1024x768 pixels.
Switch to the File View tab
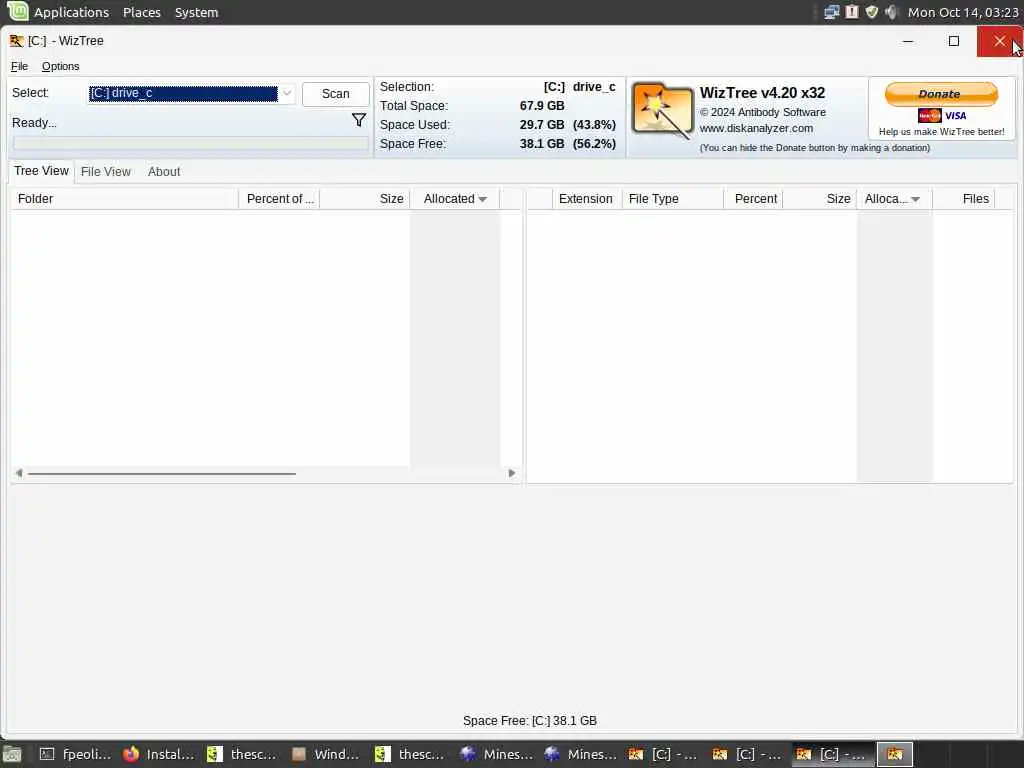[x=106, y=172]
